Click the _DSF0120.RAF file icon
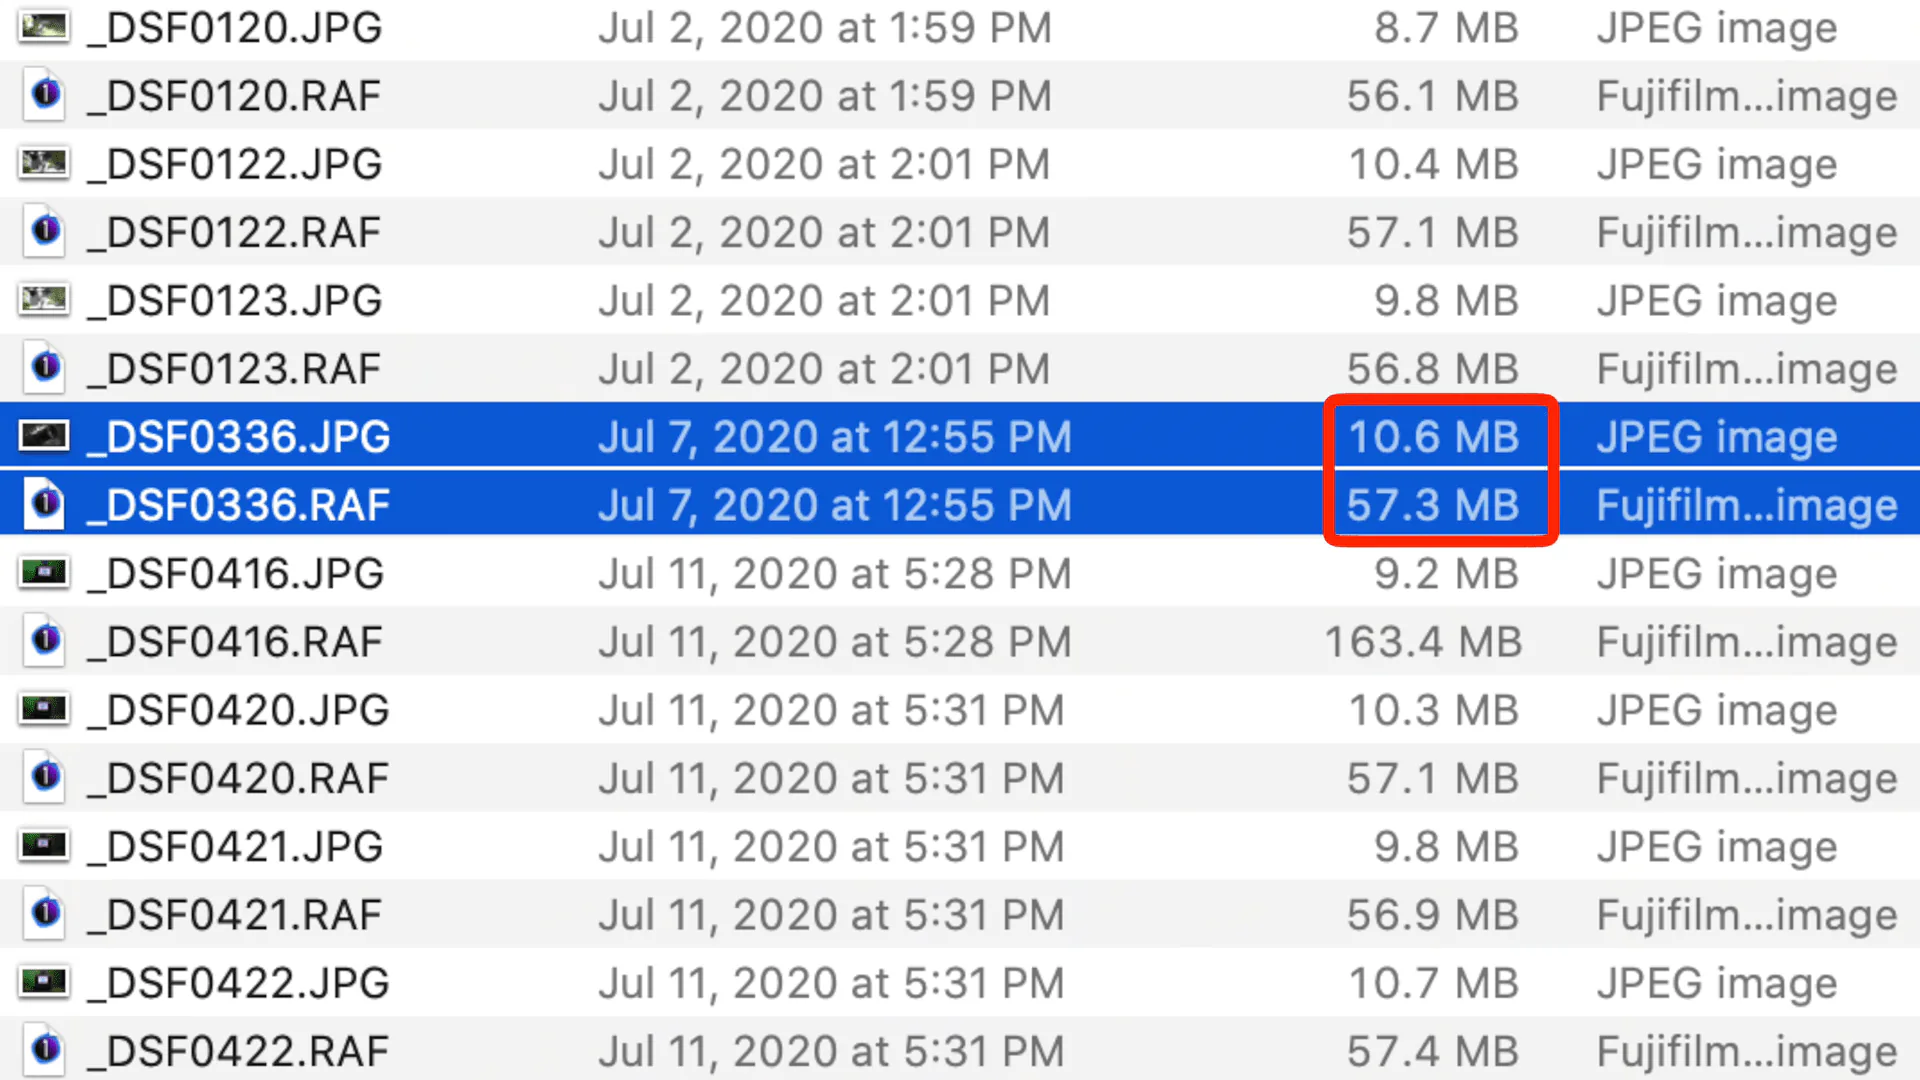 coord(45,95)
